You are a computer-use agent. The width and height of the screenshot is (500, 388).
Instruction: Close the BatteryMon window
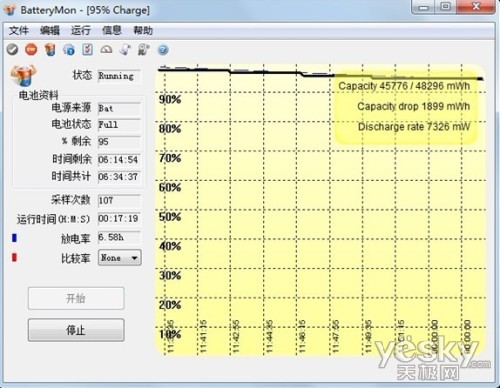pyautogui.click(x=476, y=7)
